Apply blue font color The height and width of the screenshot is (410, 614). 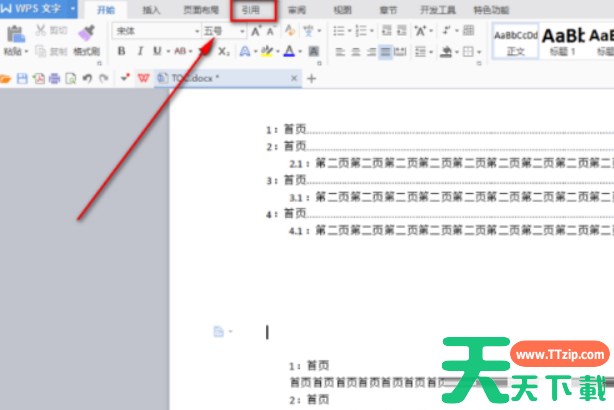click(x=289, y=51)
